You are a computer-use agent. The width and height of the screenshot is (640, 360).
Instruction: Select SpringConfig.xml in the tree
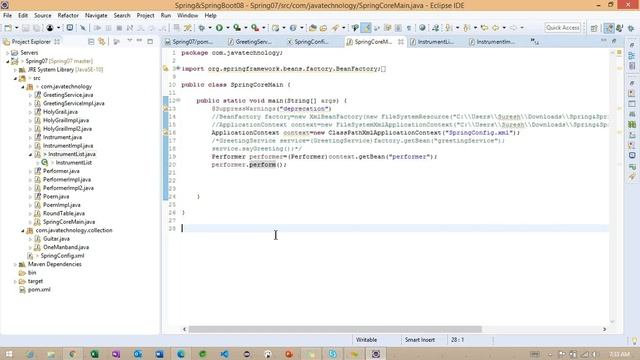[62, 256]
